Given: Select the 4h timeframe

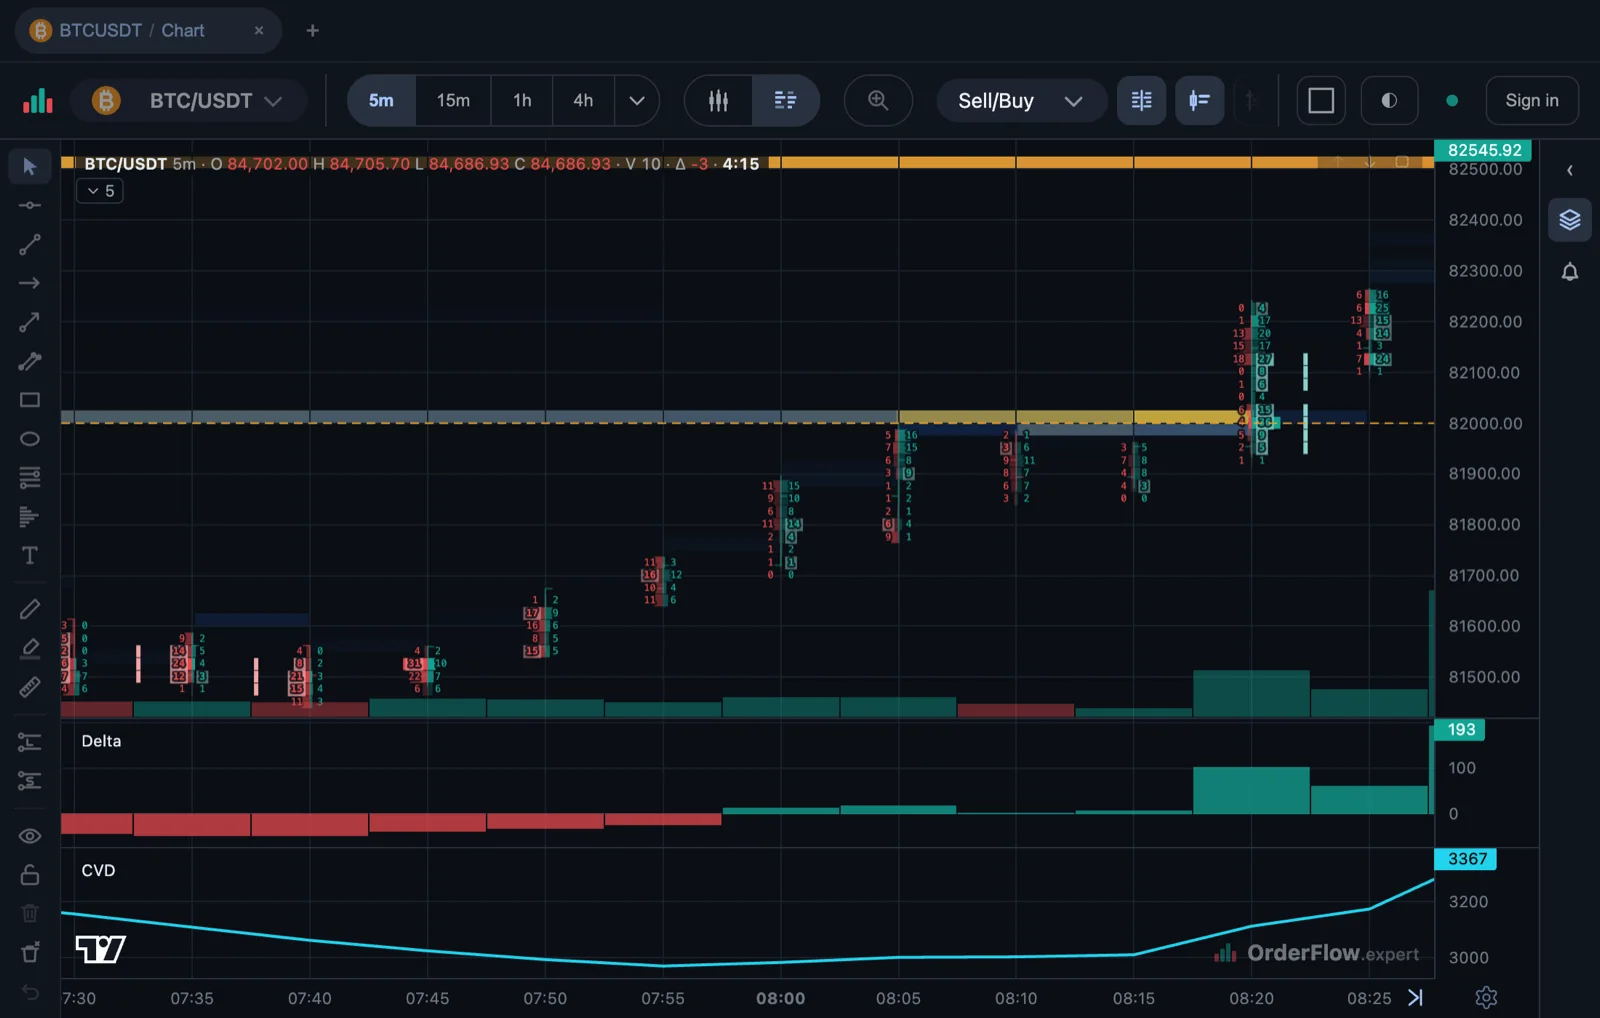Looking at the screenshot, I should 583,100.
